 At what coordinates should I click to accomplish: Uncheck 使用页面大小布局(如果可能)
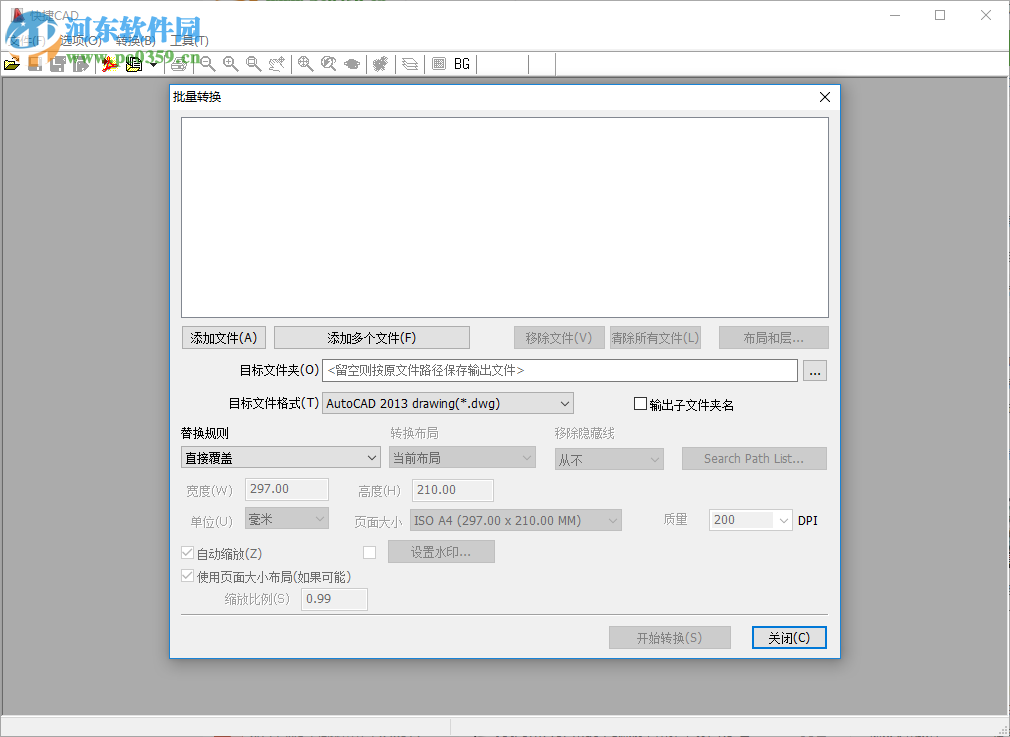click(x=187, y=575)
